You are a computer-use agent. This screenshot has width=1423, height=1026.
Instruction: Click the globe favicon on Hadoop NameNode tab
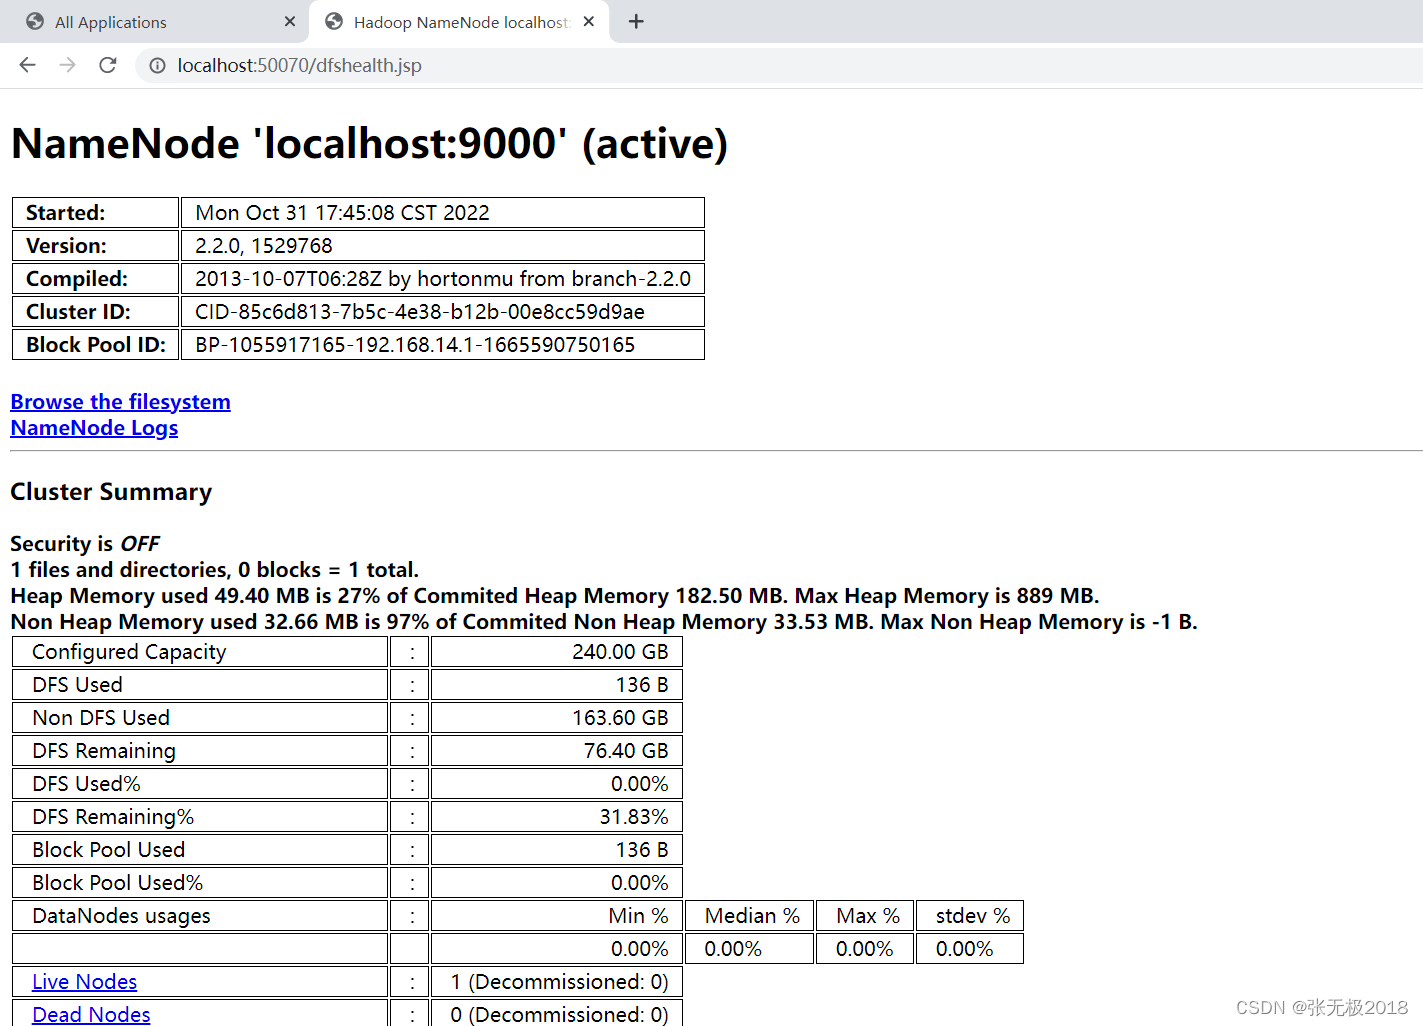tap(334, 21)
